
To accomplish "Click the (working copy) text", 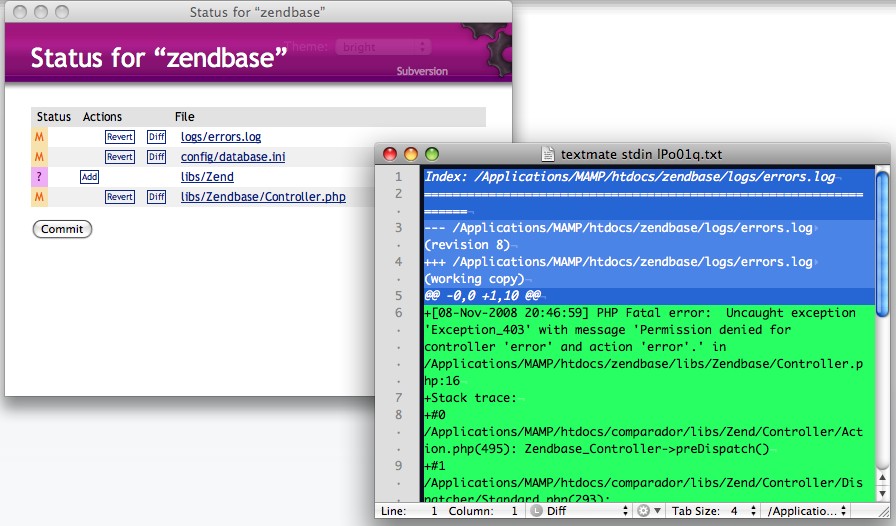I will (x=474, y=279).
